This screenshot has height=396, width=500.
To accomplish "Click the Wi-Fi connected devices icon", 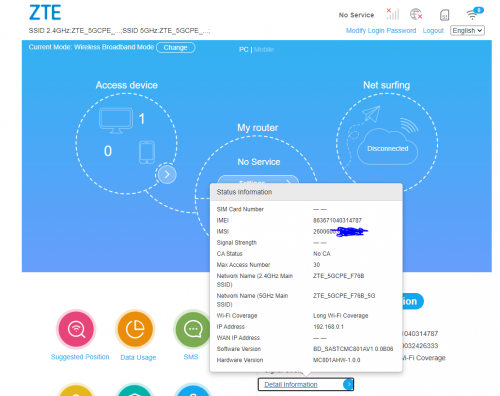I will [474, 14].
